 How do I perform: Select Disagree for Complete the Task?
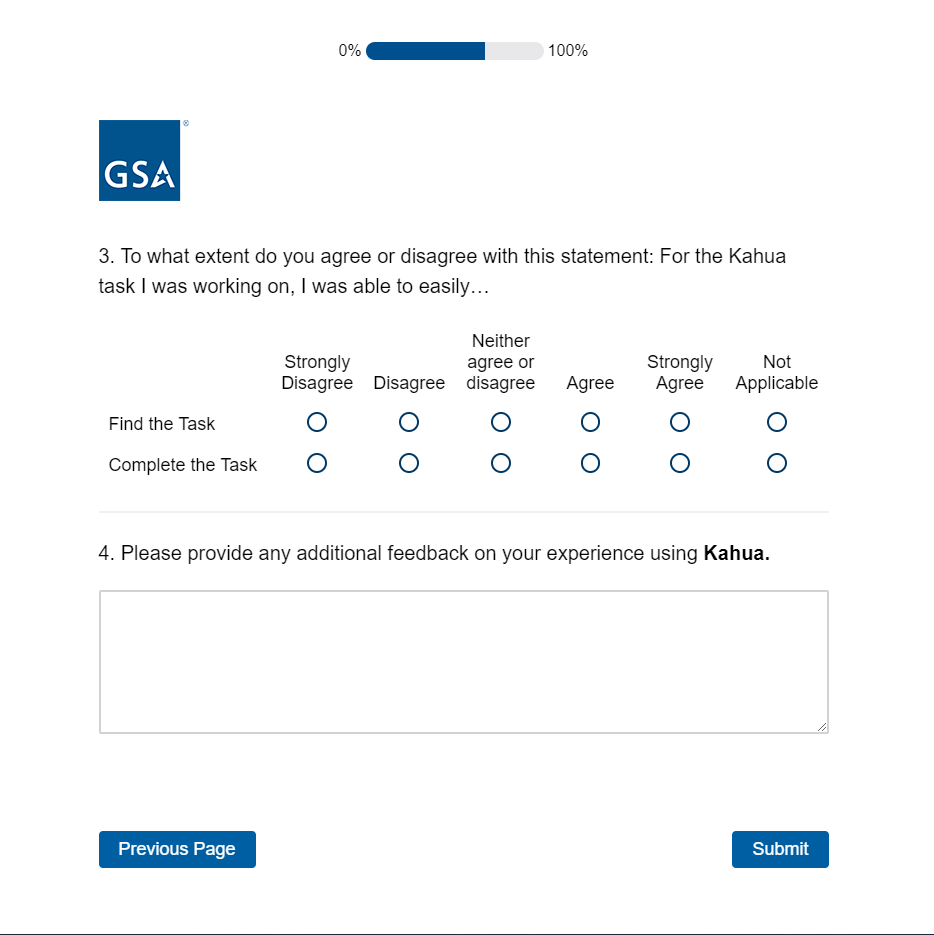pos(409,463)
